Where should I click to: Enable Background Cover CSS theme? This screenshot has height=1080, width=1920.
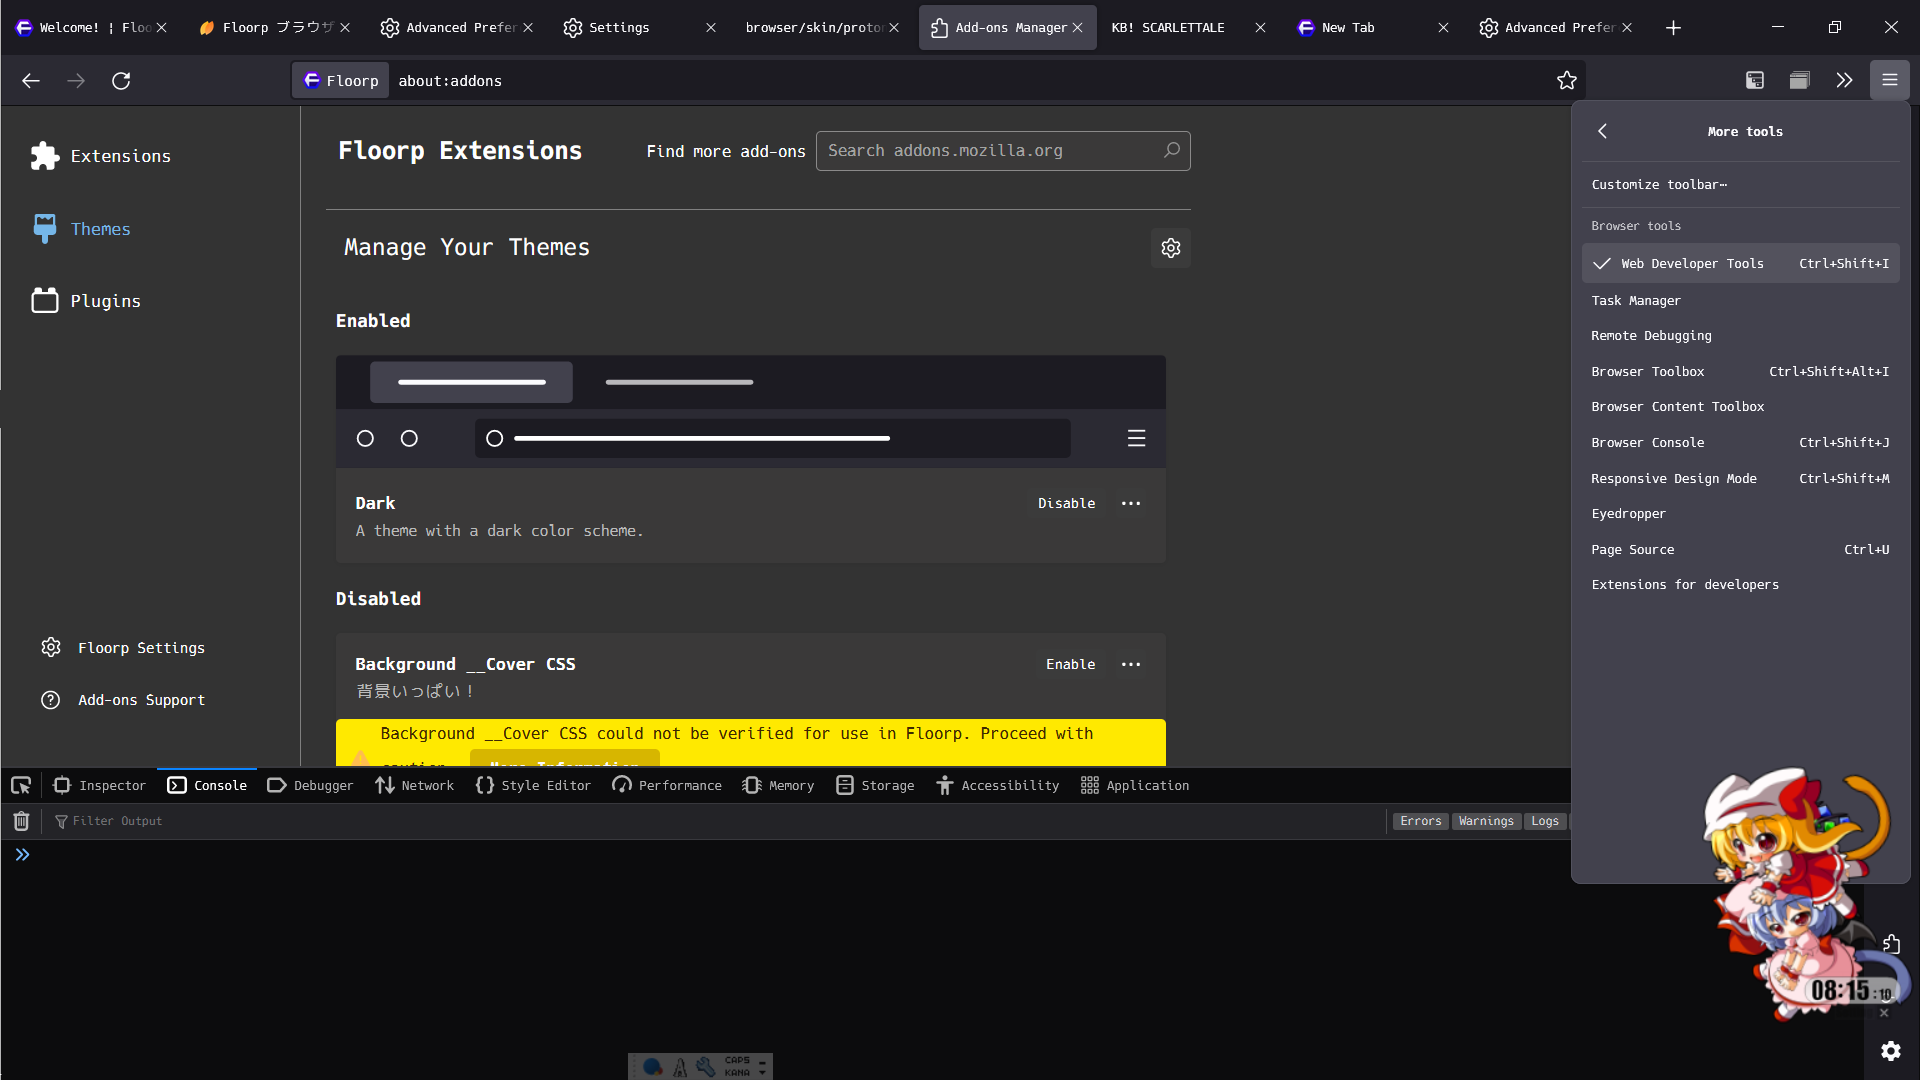[x=1070, y=665]
